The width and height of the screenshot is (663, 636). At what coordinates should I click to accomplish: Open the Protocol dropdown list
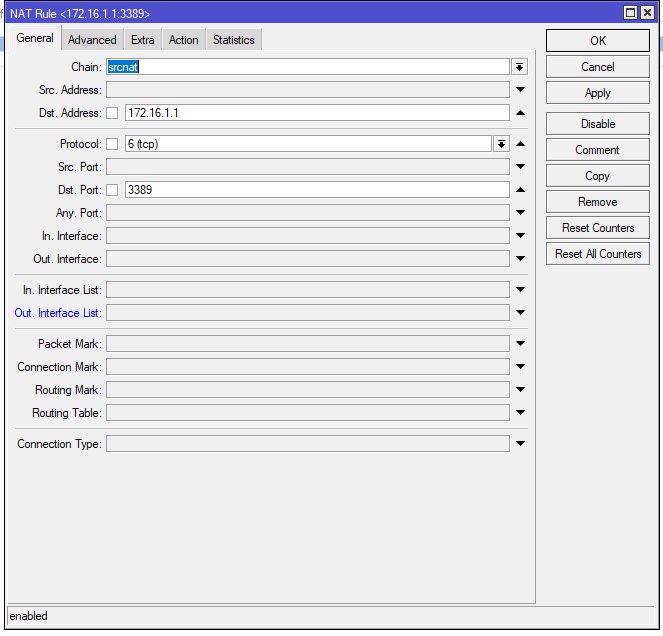(x=501, y=144)
